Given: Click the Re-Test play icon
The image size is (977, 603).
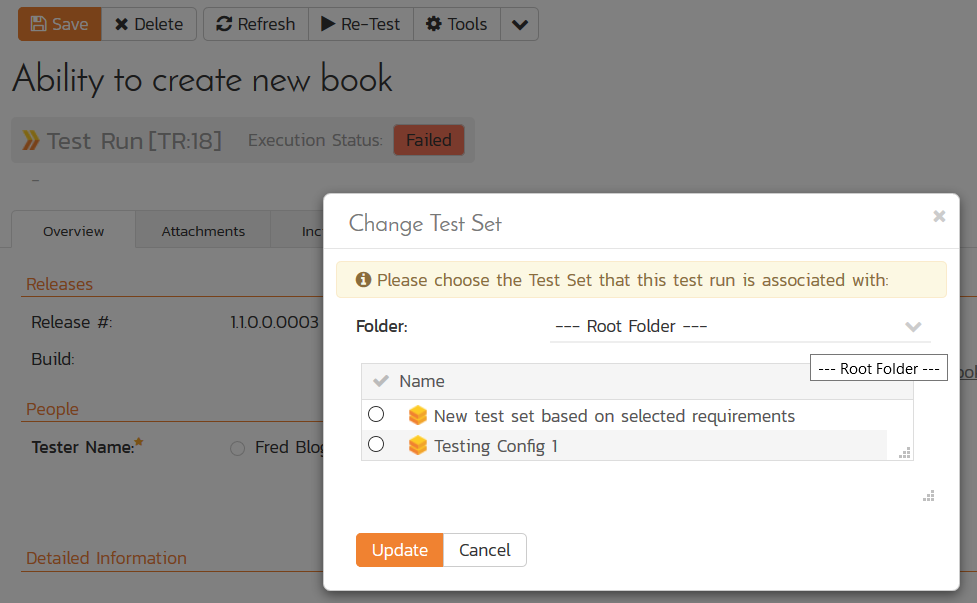Looking at the screenshot, I should 327,24.
